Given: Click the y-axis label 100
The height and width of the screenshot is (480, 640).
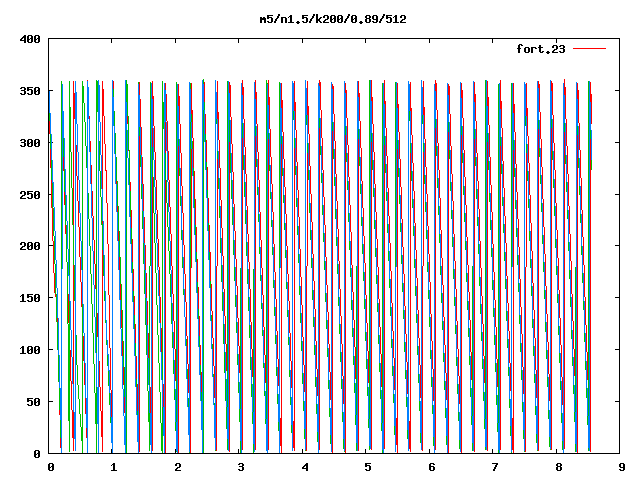Looking at the screenshot, I should click(x=30, y=350).
